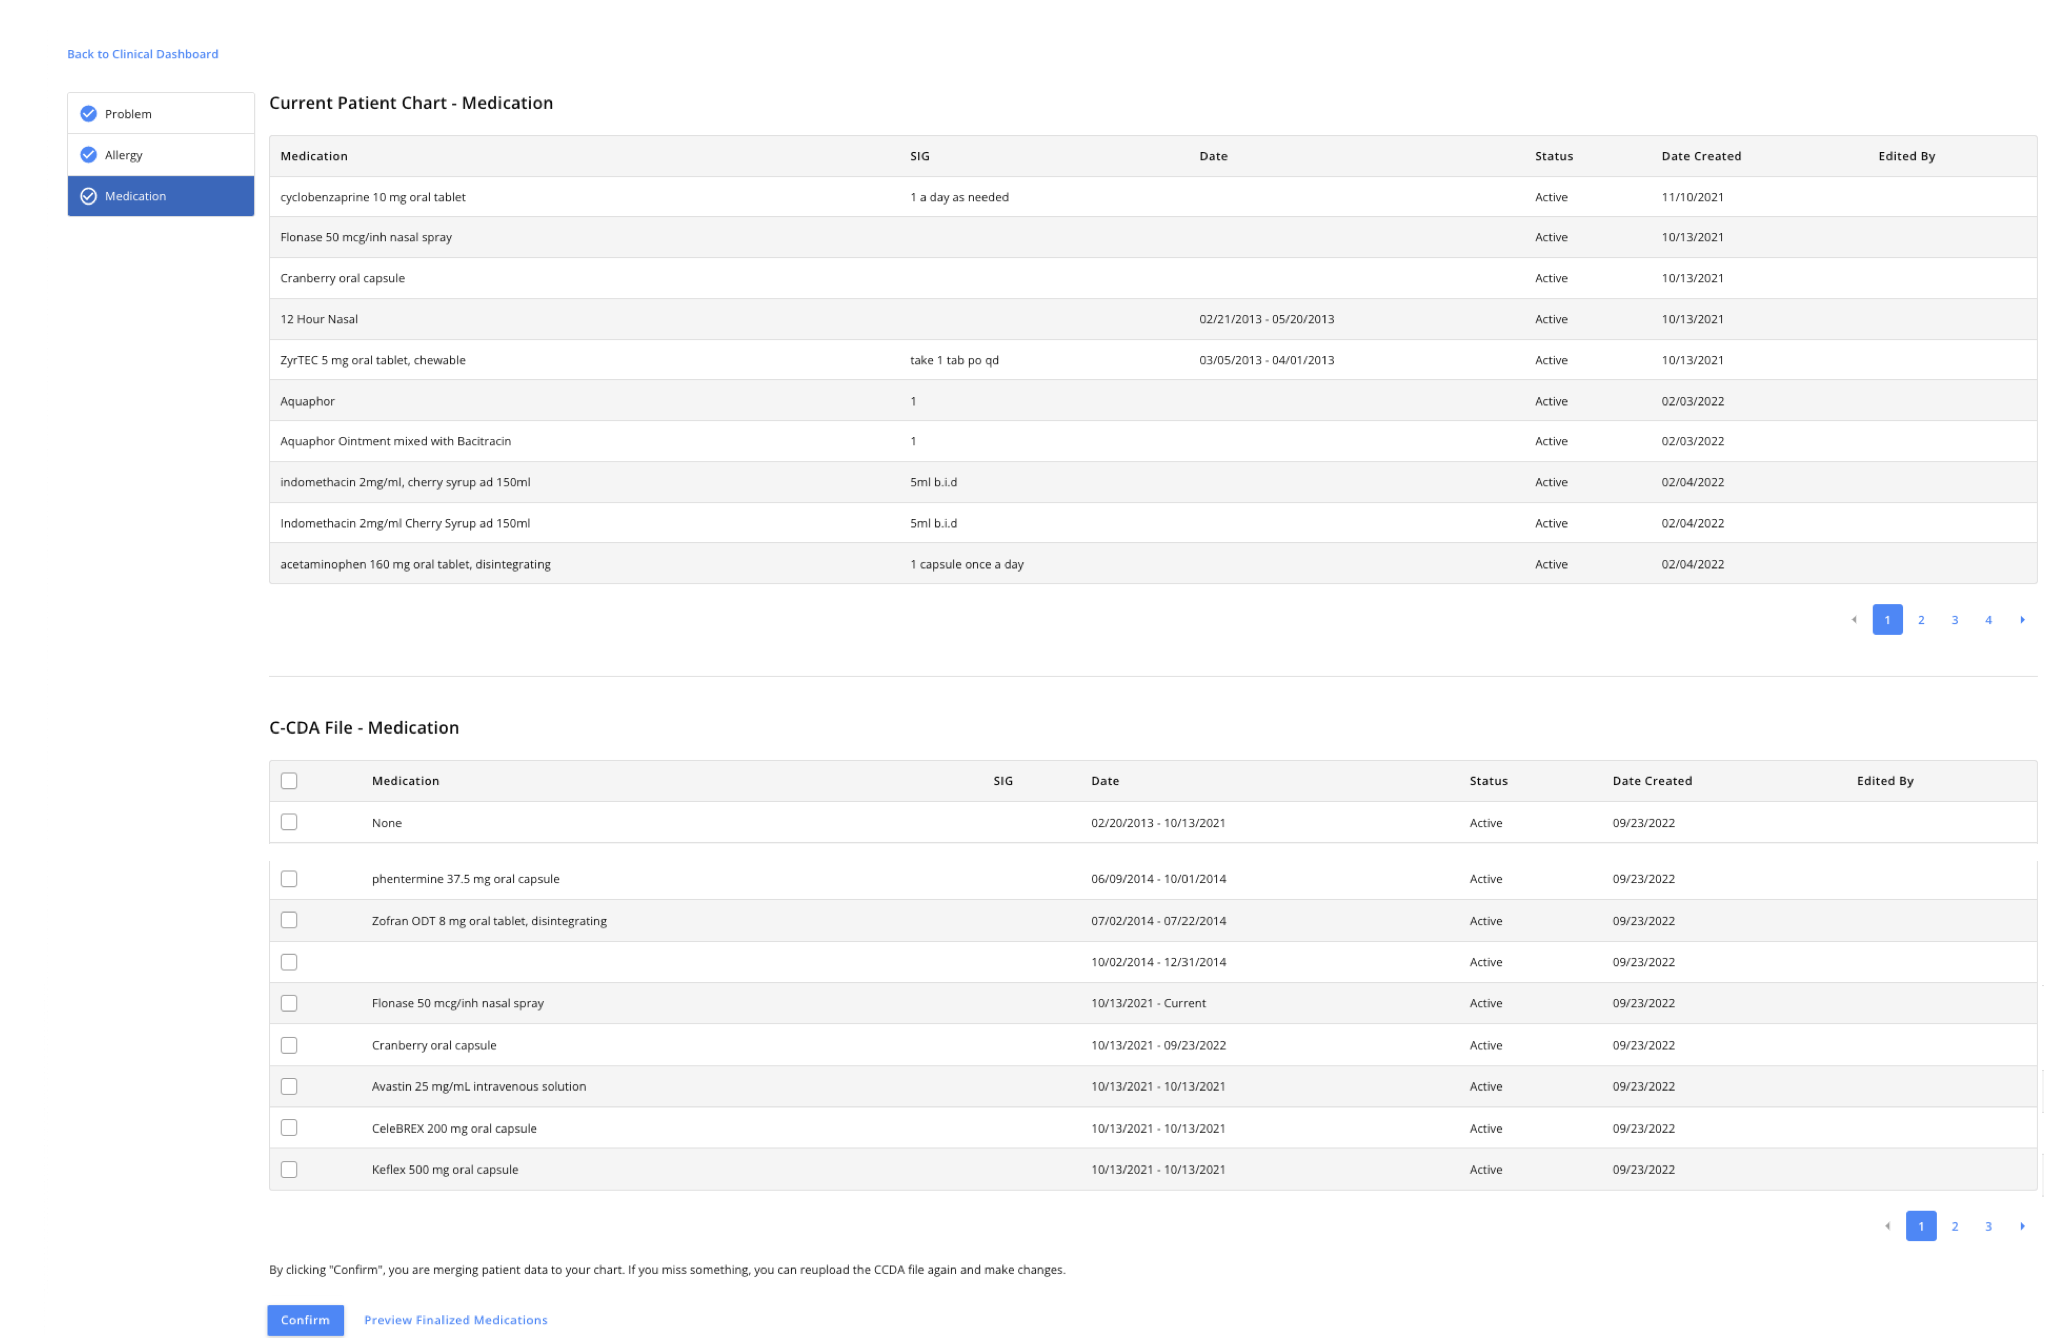Click the Date Created header in C-CDA File table
The height and width of the screenshot is (1344, 2054).
tap(1651, 781)
